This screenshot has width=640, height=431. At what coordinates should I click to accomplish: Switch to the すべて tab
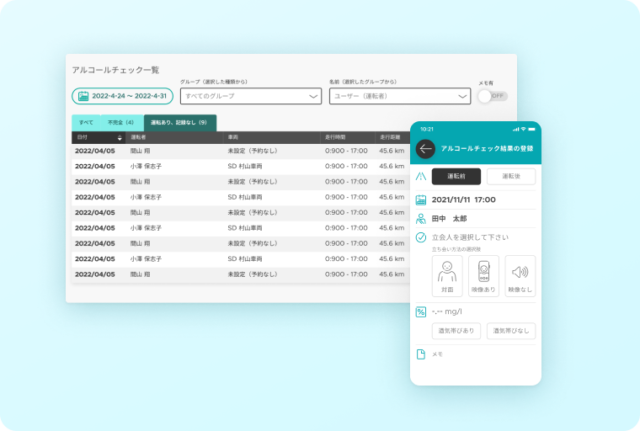[84, 122]
